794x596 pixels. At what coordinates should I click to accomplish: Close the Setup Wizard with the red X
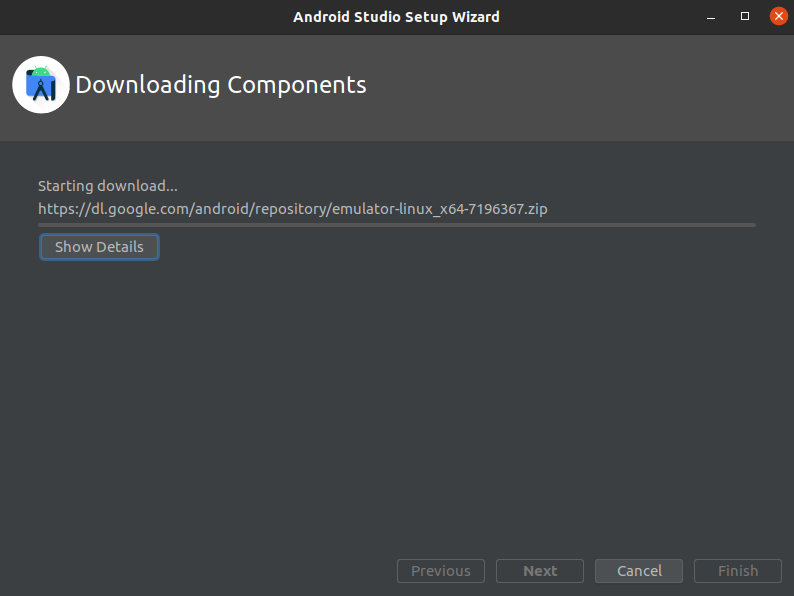(x=779, y=16)
